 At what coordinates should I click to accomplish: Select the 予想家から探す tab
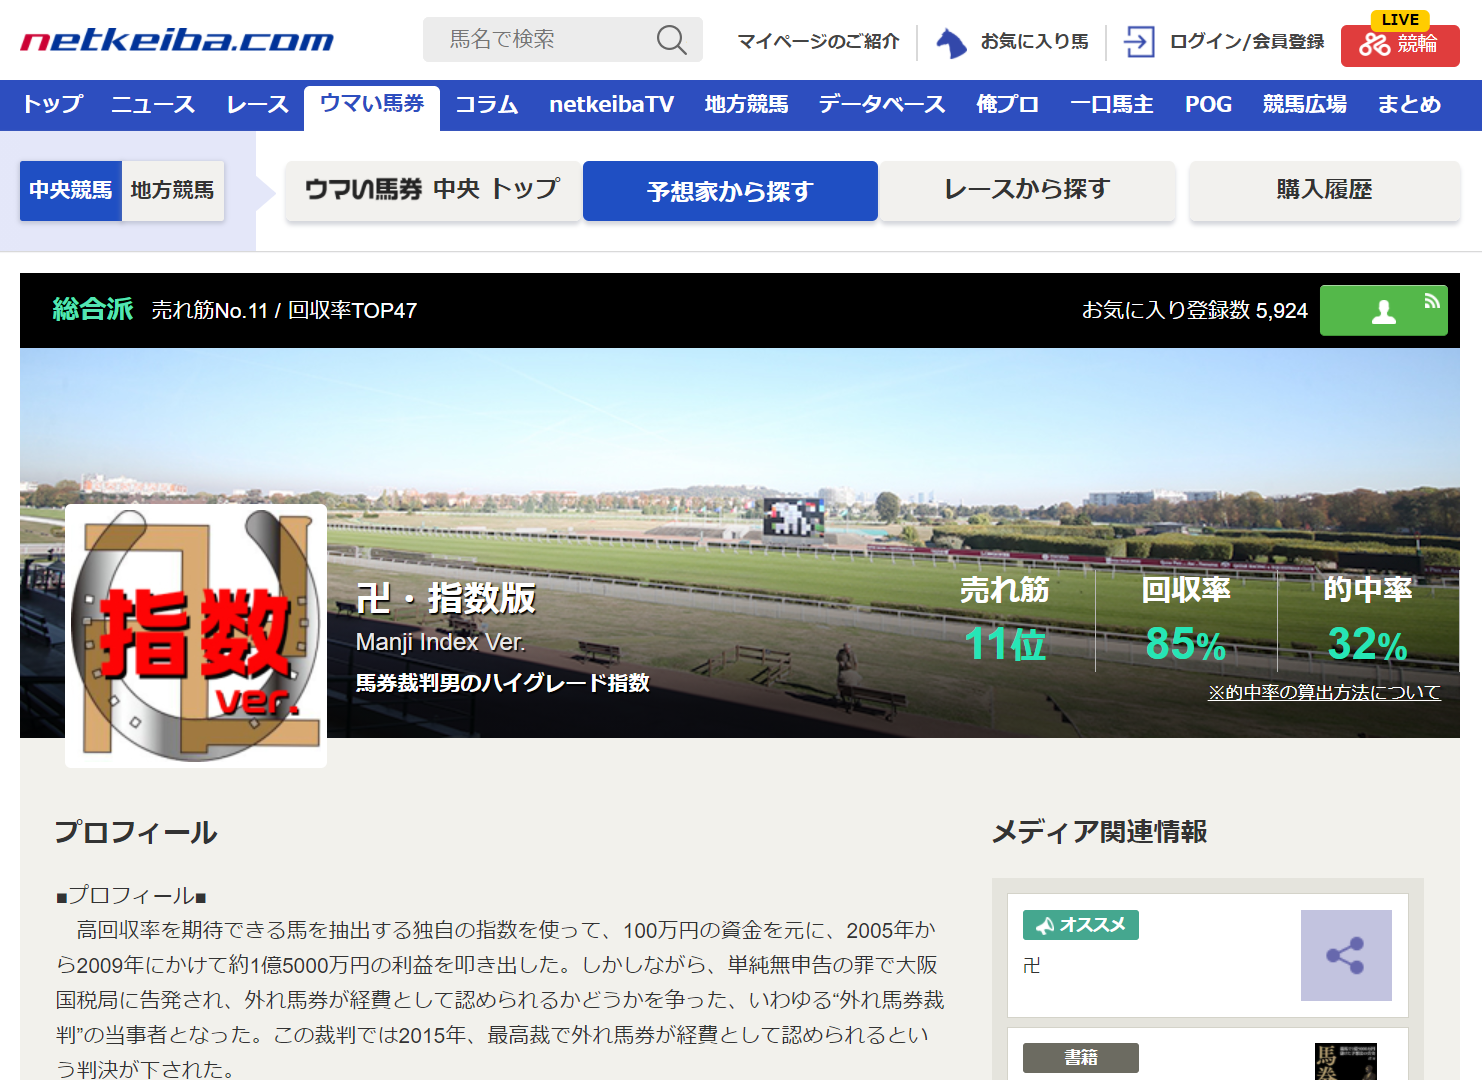730,190
